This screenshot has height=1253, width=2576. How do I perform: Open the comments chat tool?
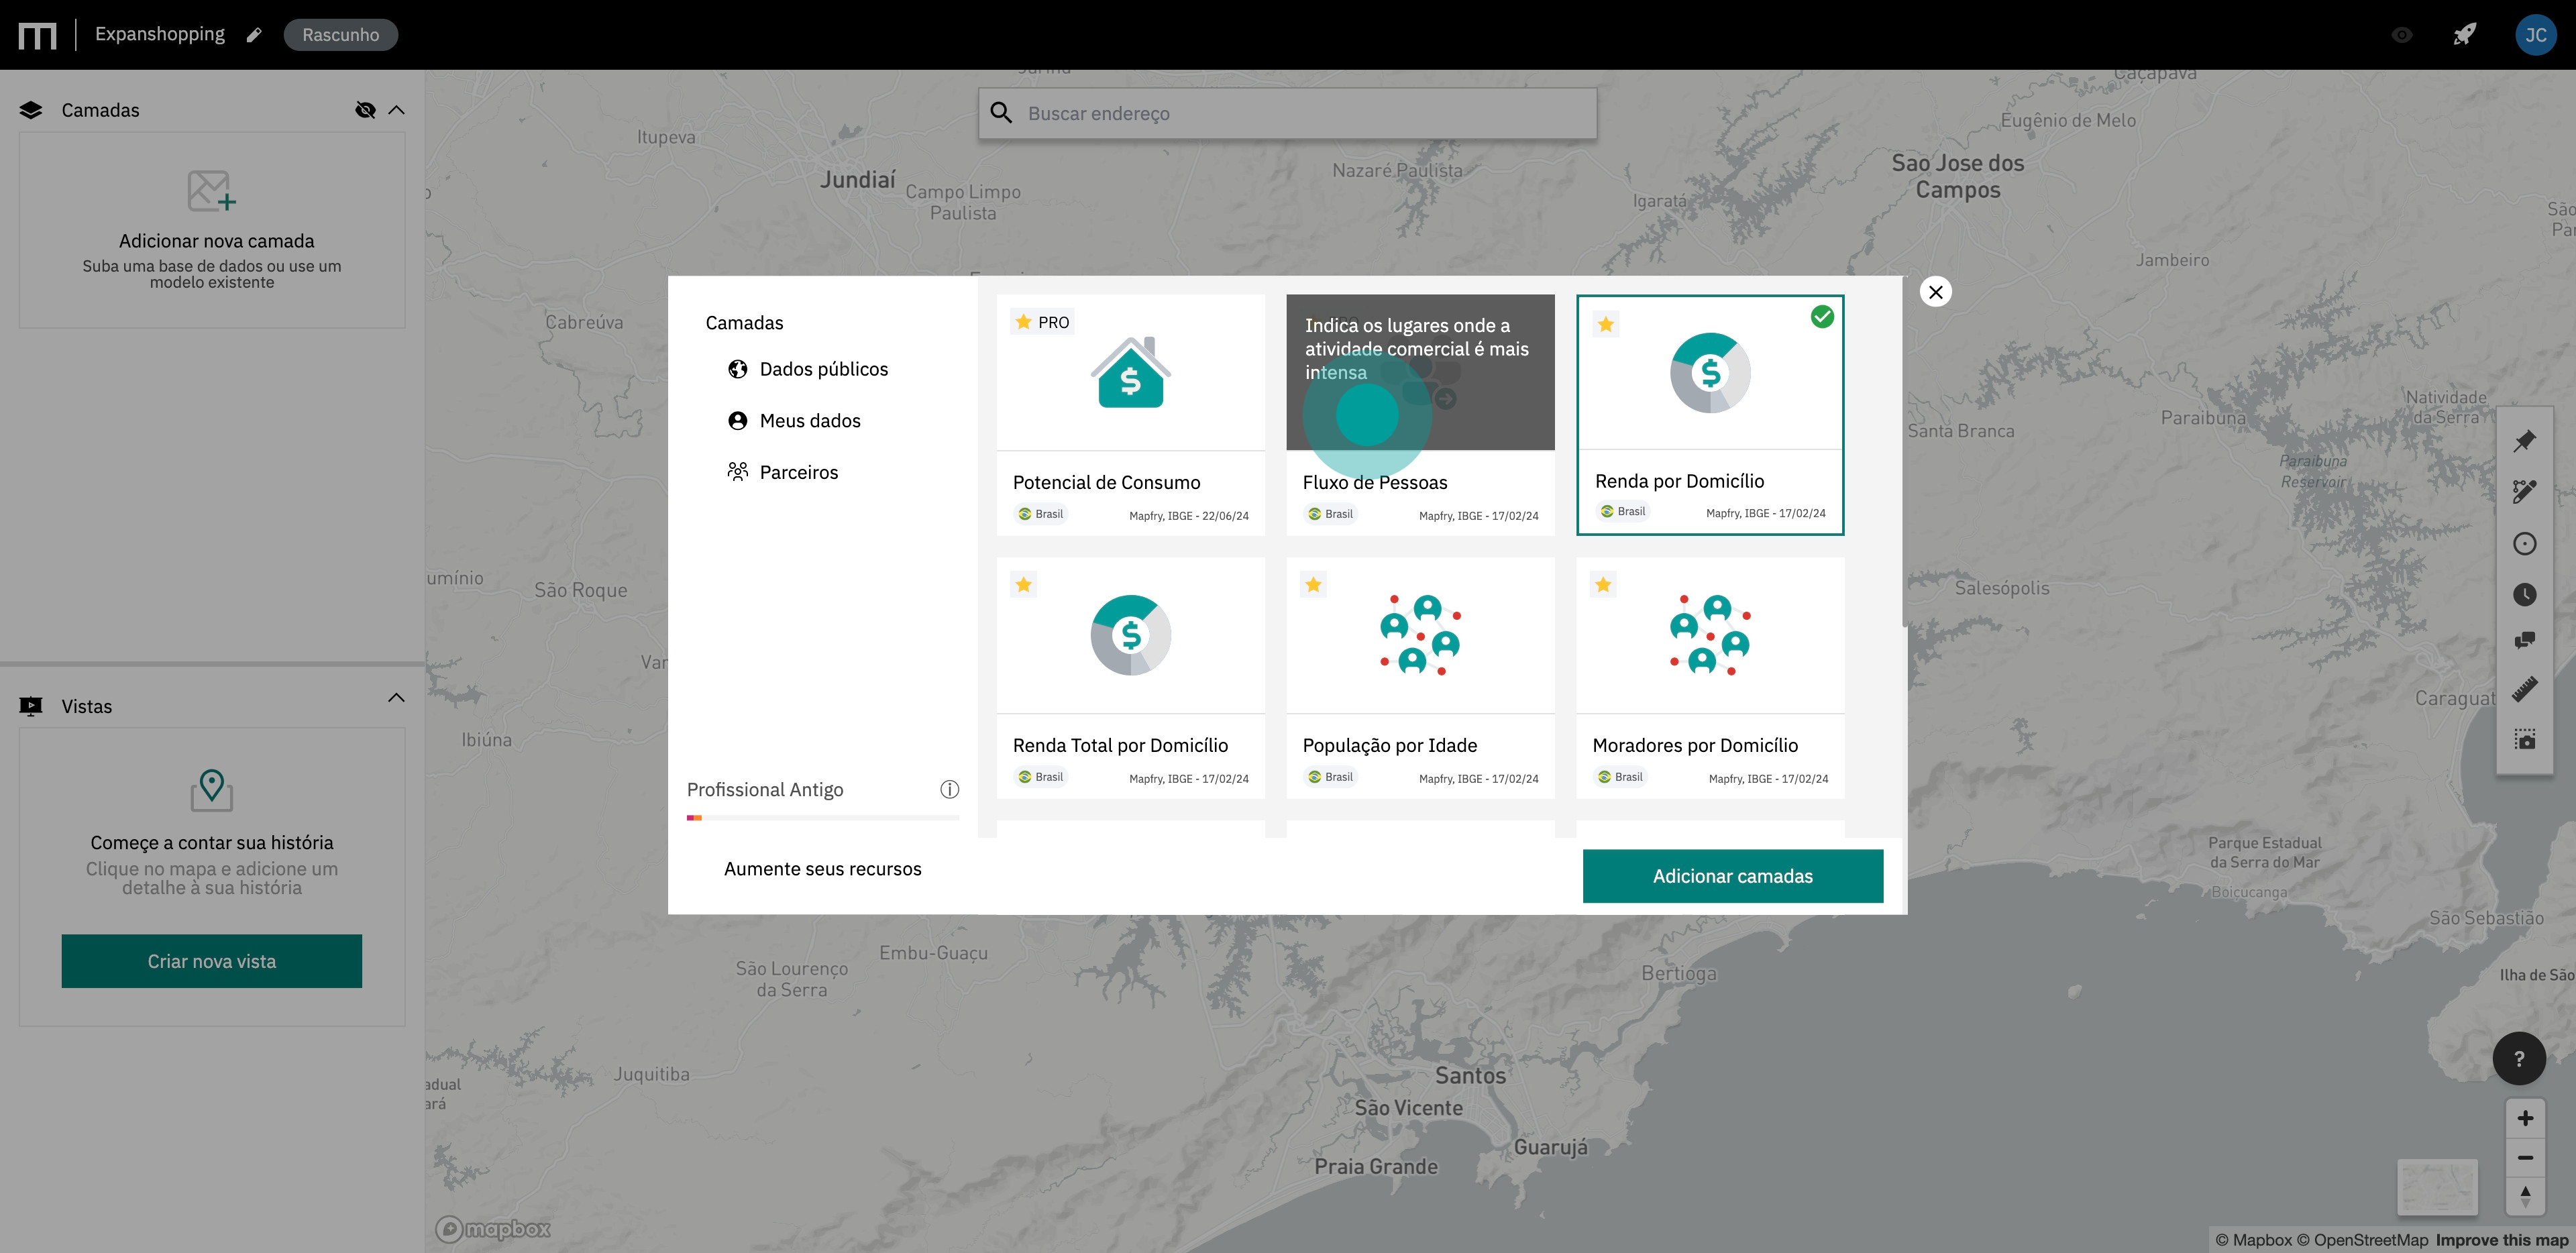point(2524,640)
